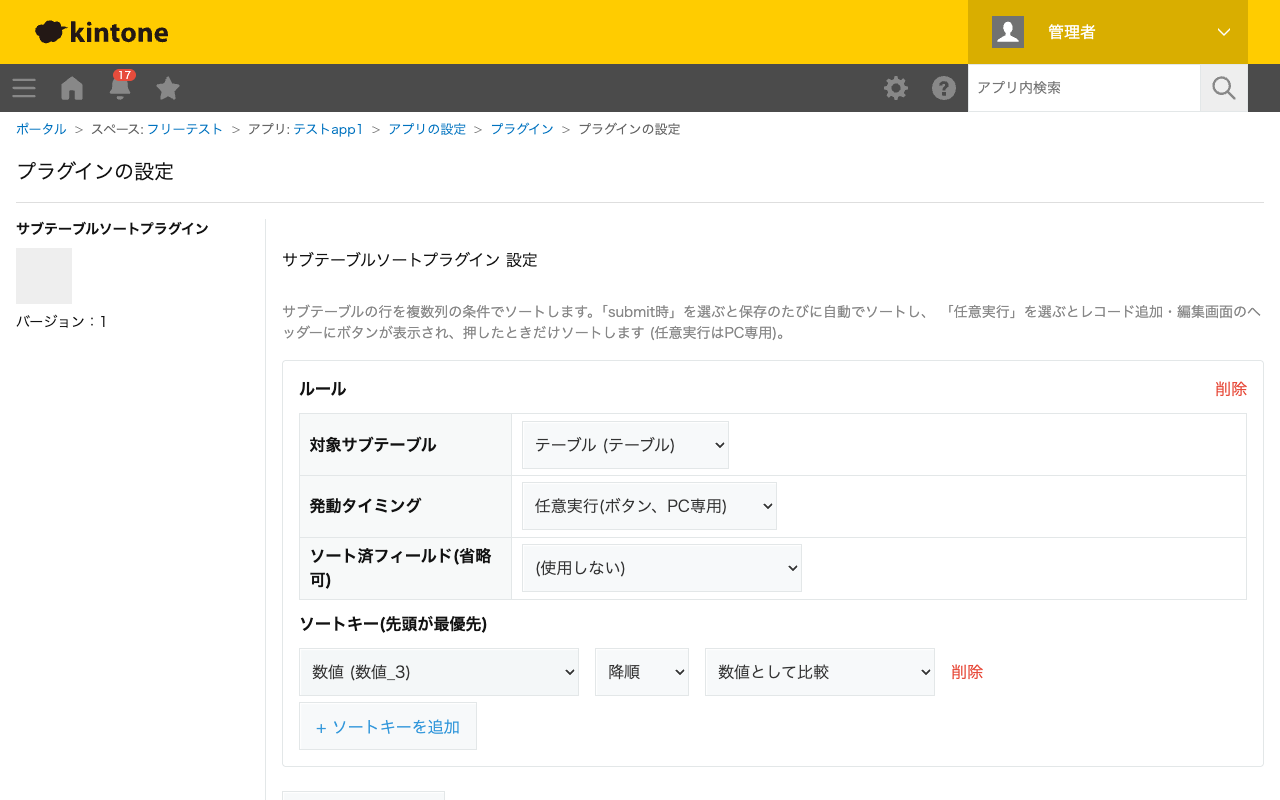Open the hamburger navigation menu
This screenshot has width=1280, height=800.
click(x=24, y=88)
